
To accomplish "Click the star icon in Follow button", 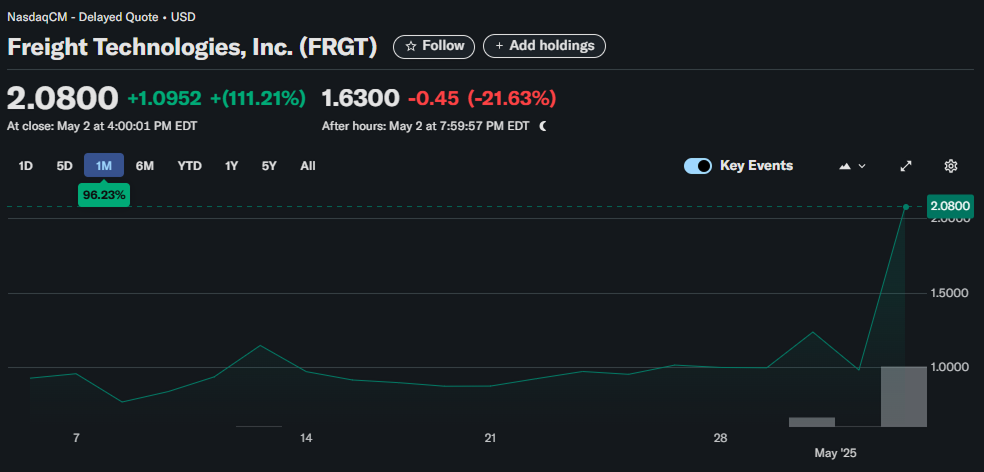I will (410, 46).
